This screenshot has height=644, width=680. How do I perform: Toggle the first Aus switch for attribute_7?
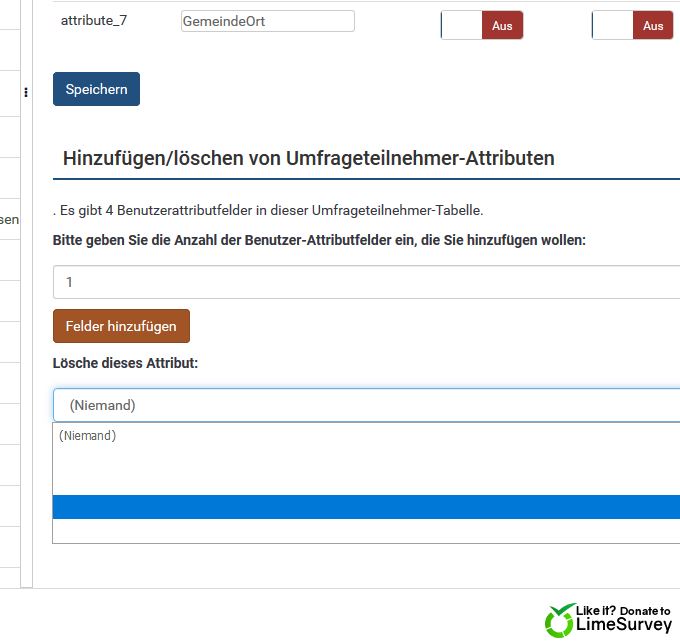tap(481, 26)
